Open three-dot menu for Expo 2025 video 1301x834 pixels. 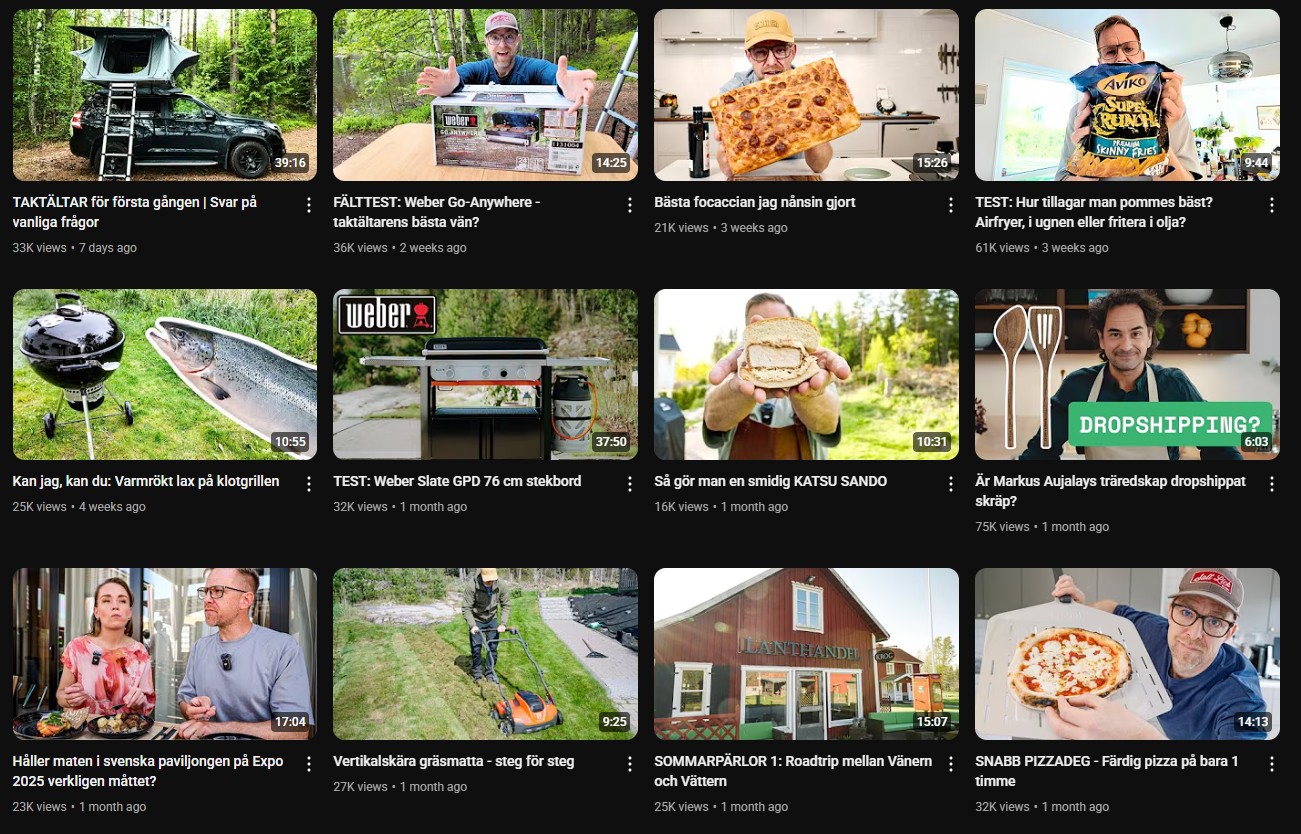pos(309,764)
